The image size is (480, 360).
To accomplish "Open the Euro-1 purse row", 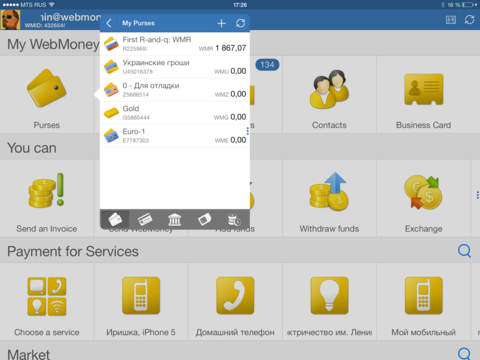I will (x=175, y=136).
